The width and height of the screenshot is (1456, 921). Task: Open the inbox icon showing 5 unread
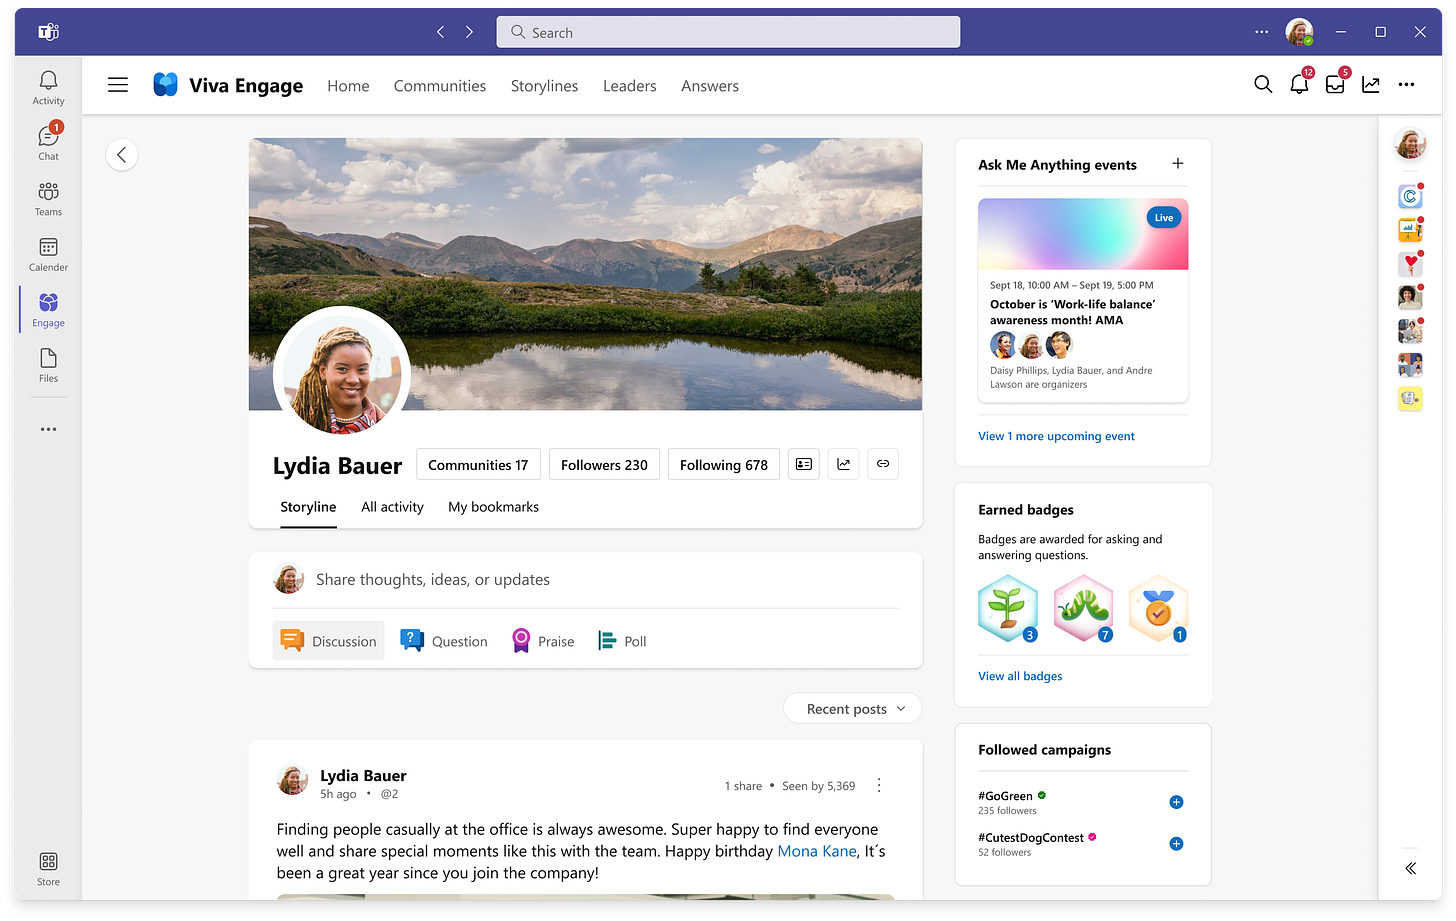(1334, 85)
